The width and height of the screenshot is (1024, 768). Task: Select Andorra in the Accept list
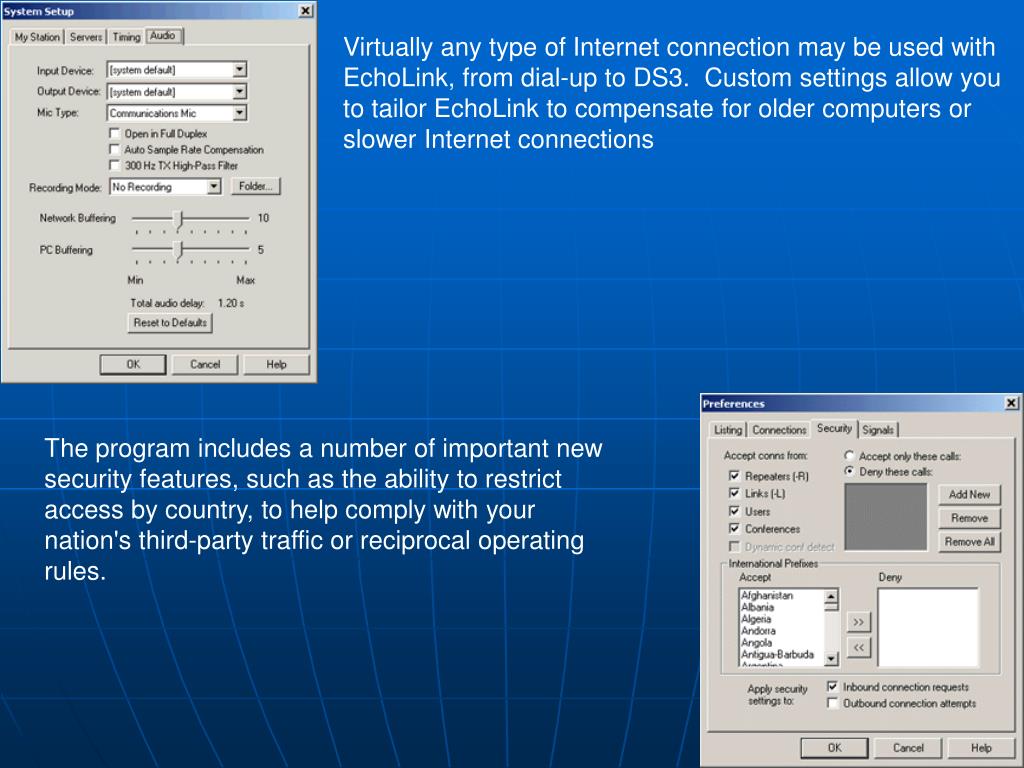pos(758,631)
